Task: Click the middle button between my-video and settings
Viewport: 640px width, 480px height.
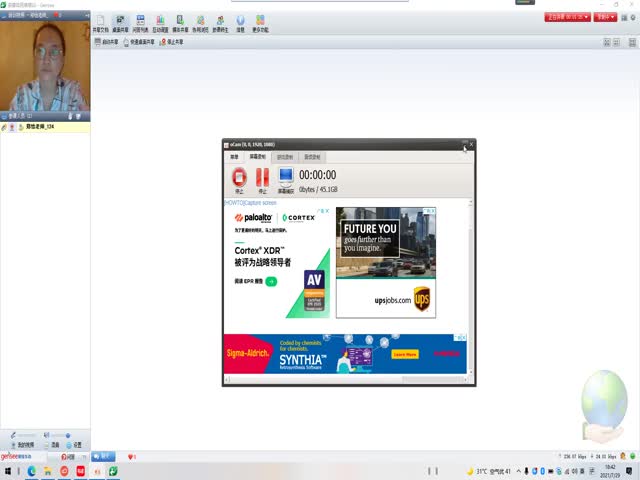Action: pos(52,445)
